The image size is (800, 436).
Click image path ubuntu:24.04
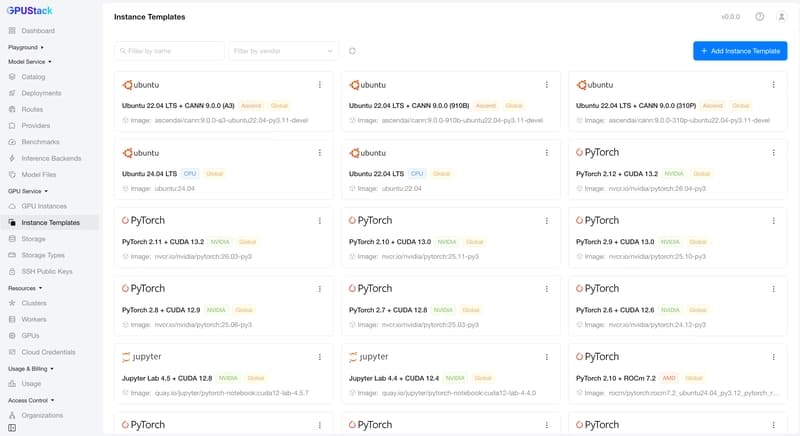tap(174, 189)
